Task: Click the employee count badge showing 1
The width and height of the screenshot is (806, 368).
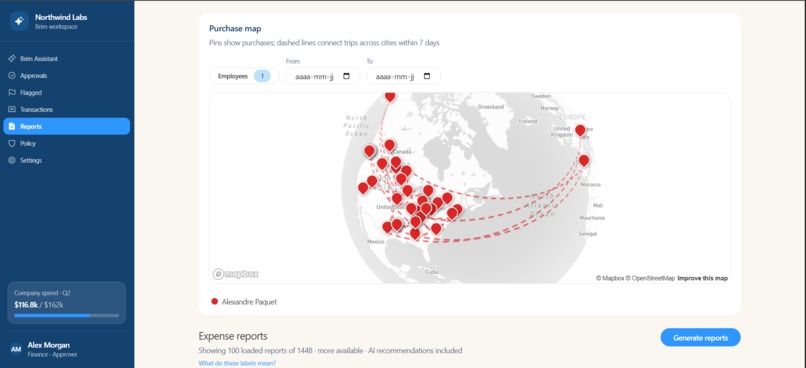Action: pyautogui.click(x=262, y=76)
